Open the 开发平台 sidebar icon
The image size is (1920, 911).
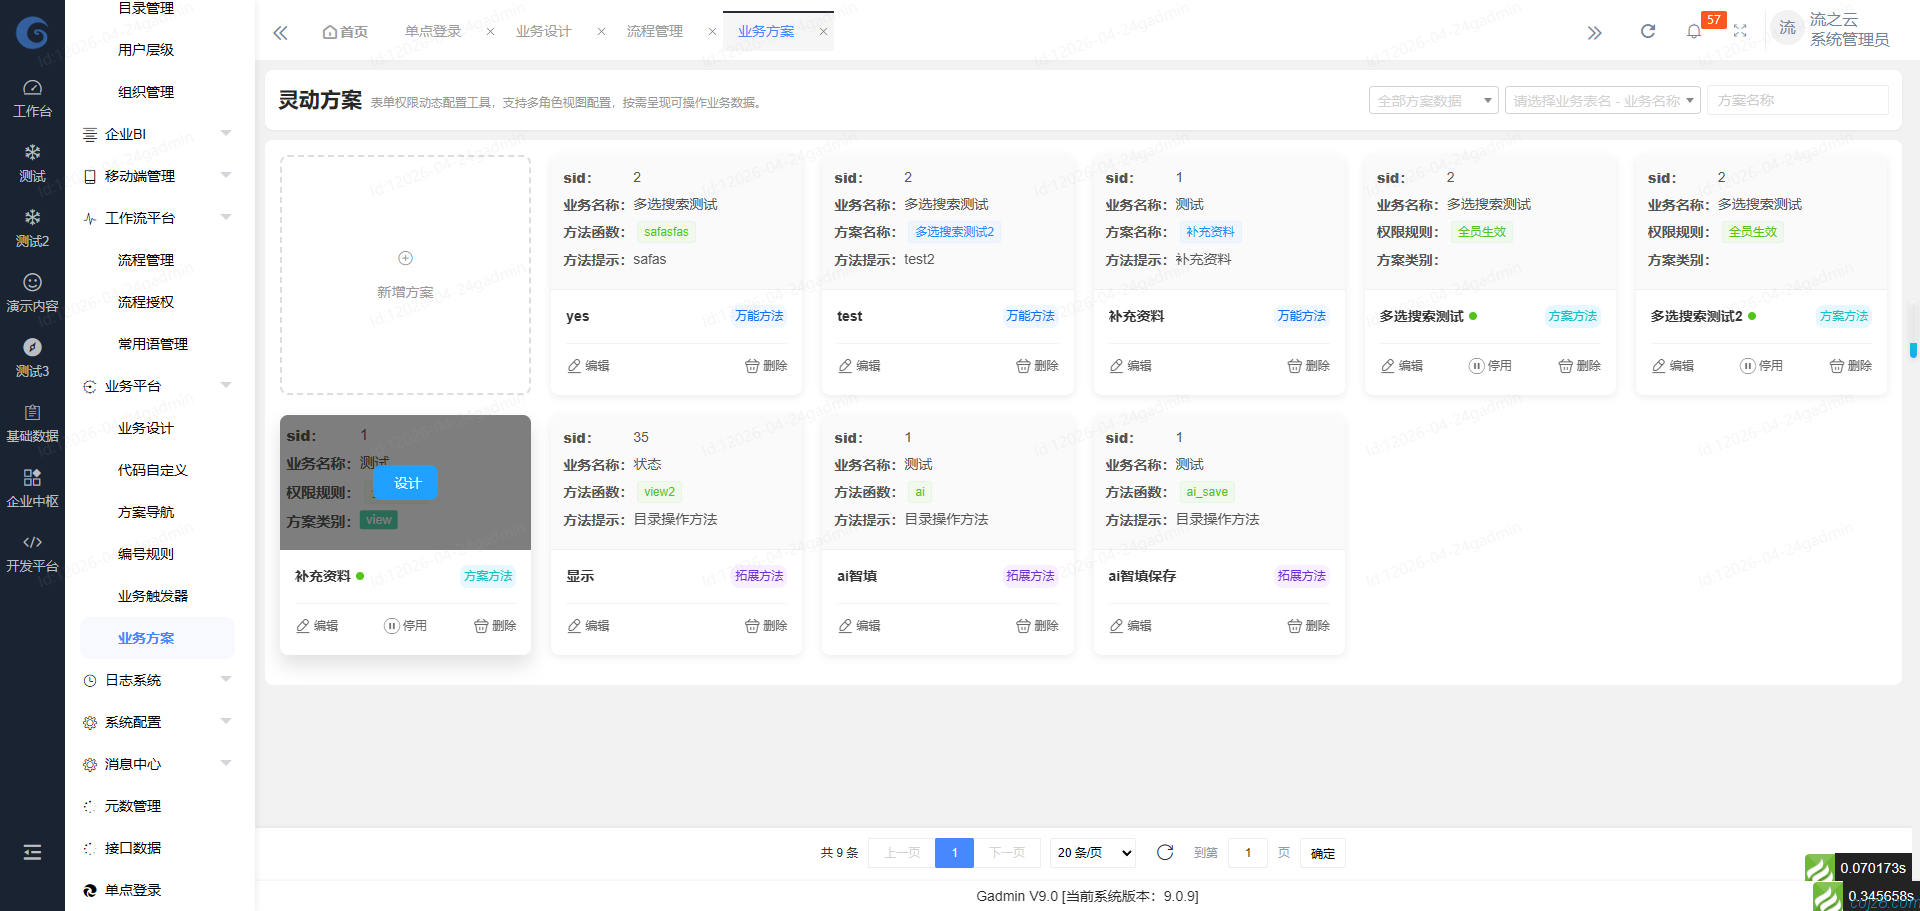click(32, 552)
